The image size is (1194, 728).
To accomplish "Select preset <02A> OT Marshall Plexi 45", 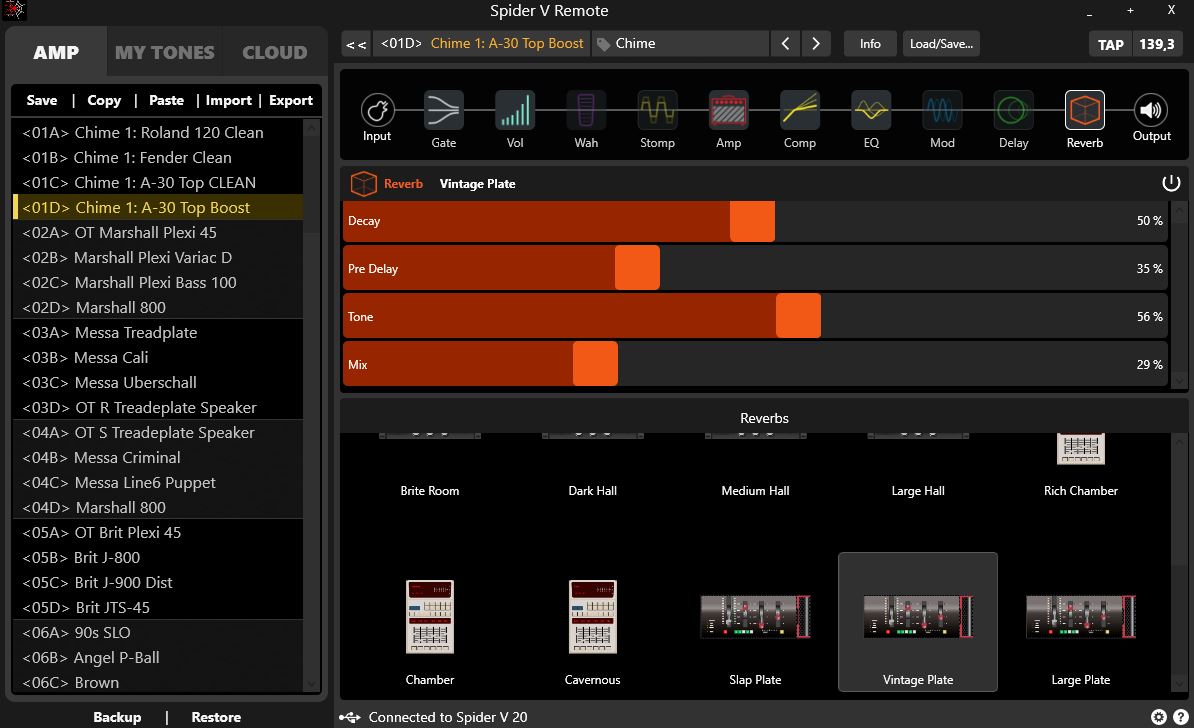I will pos(158,232).
